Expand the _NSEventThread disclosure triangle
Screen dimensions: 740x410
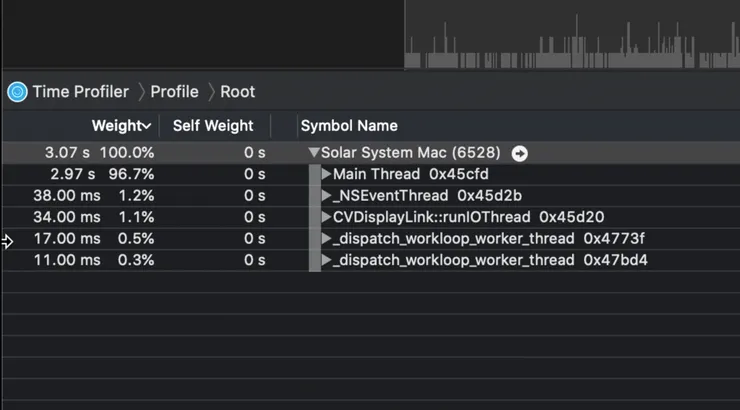pos(326,196)
